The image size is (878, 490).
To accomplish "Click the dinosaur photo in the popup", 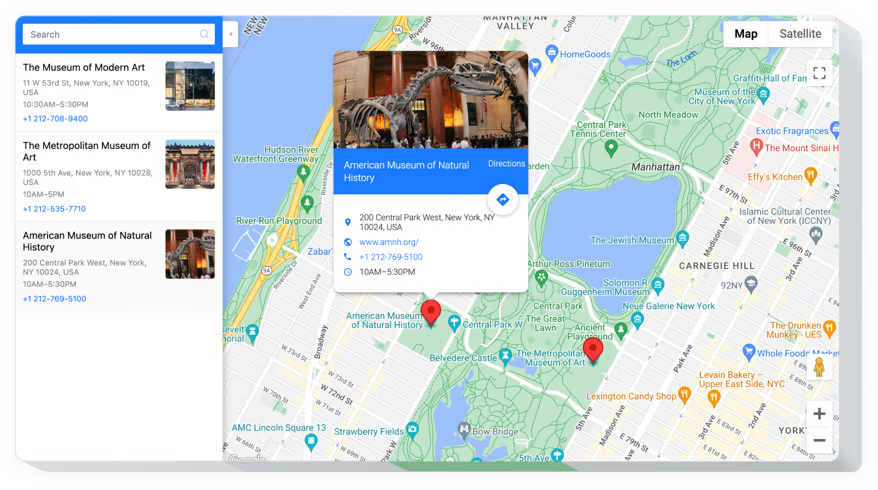I will [x=431, y=100].
